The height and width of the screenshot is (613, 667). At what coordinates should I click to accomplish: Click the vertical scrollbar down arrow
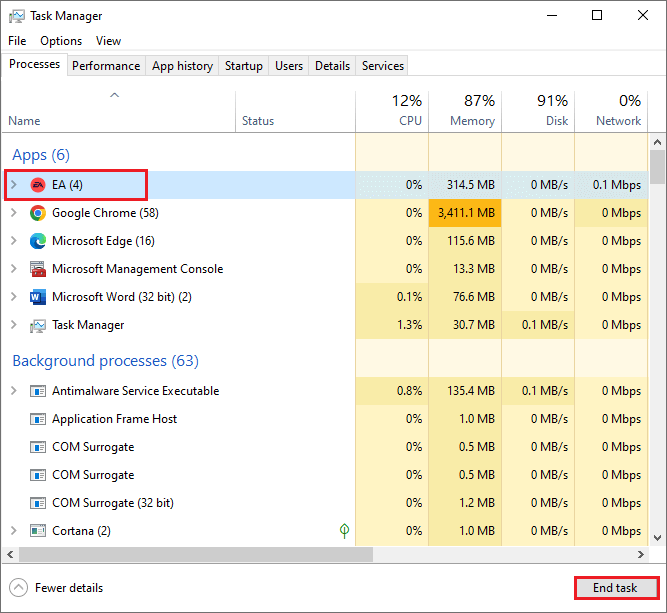[x=657, y=538]
